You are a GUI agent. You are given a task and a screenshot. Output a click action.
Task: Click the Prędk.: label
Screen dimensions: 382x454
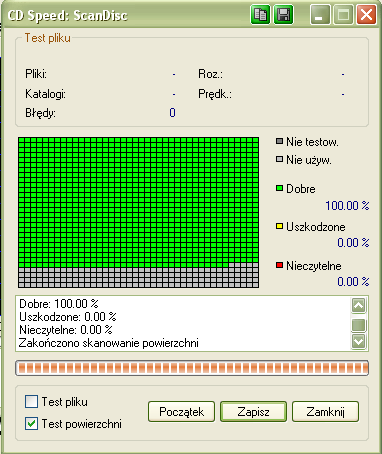point(215,94)
